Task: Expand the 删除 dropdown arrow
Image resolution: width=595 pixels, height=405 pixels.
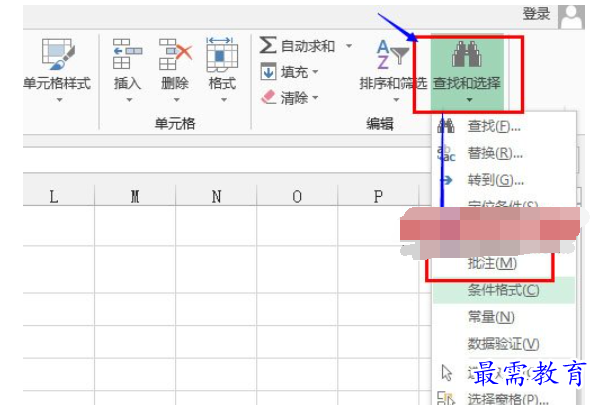Action: click(176, 100)
